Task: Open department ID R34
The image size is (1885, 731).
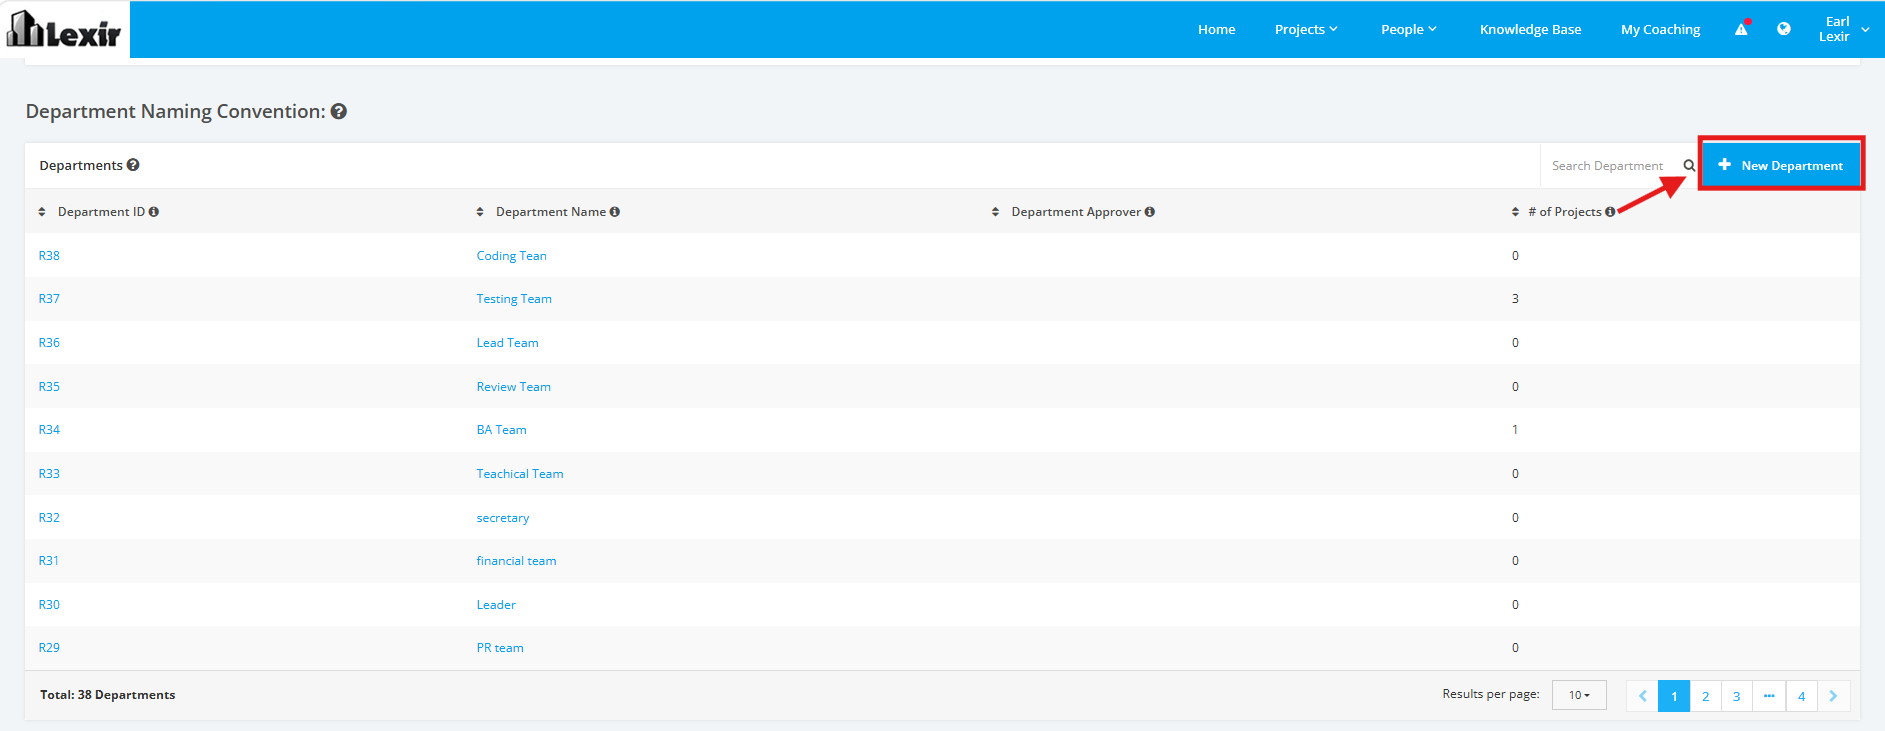Action: click(x=49, y=430)
